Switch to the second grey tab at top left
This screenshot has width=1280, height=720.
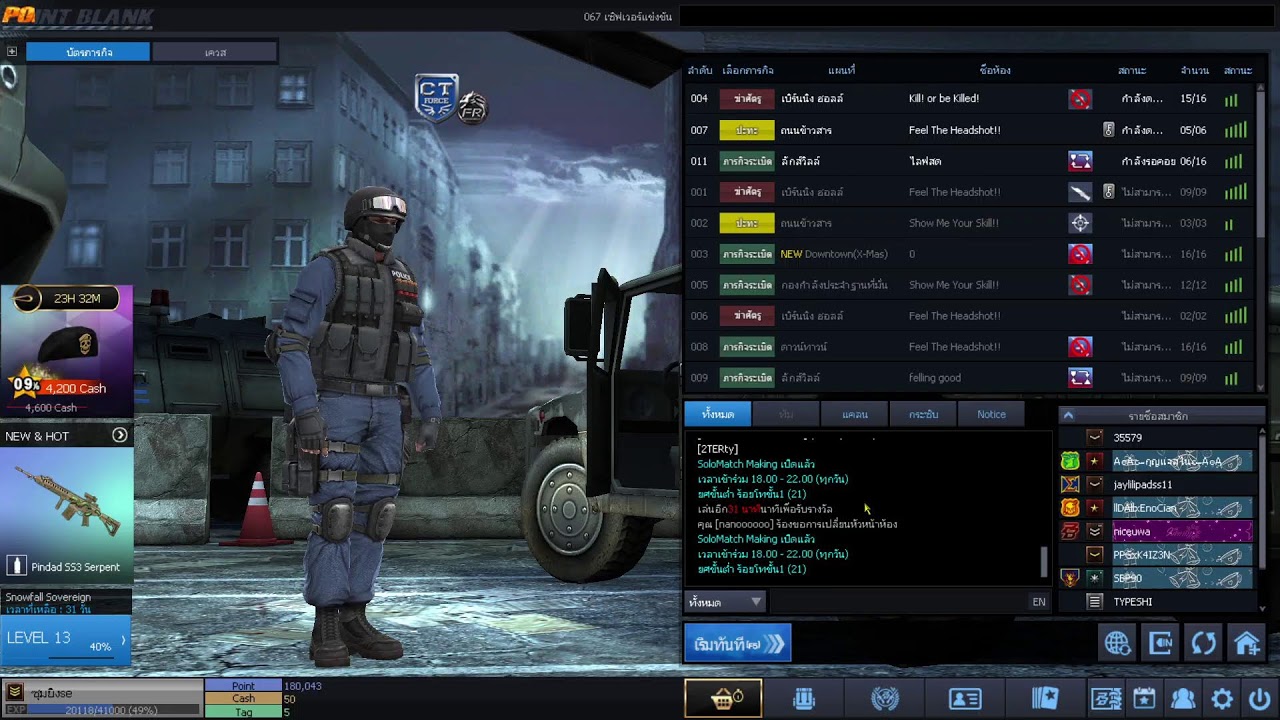pos(215,52)
